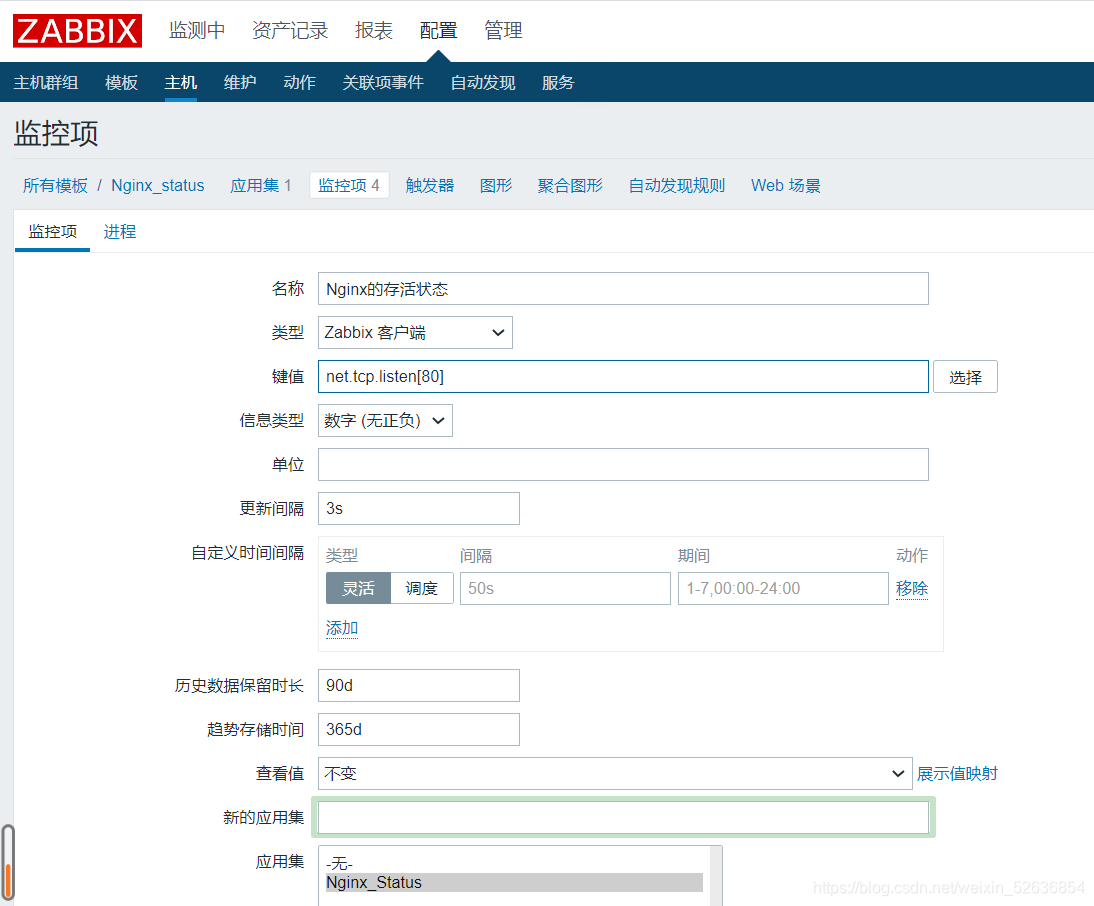The width and height of the screenshot is (1094, 906).
Task: Click 添加 to add custom interval
Action: click(x=342, y=628)
